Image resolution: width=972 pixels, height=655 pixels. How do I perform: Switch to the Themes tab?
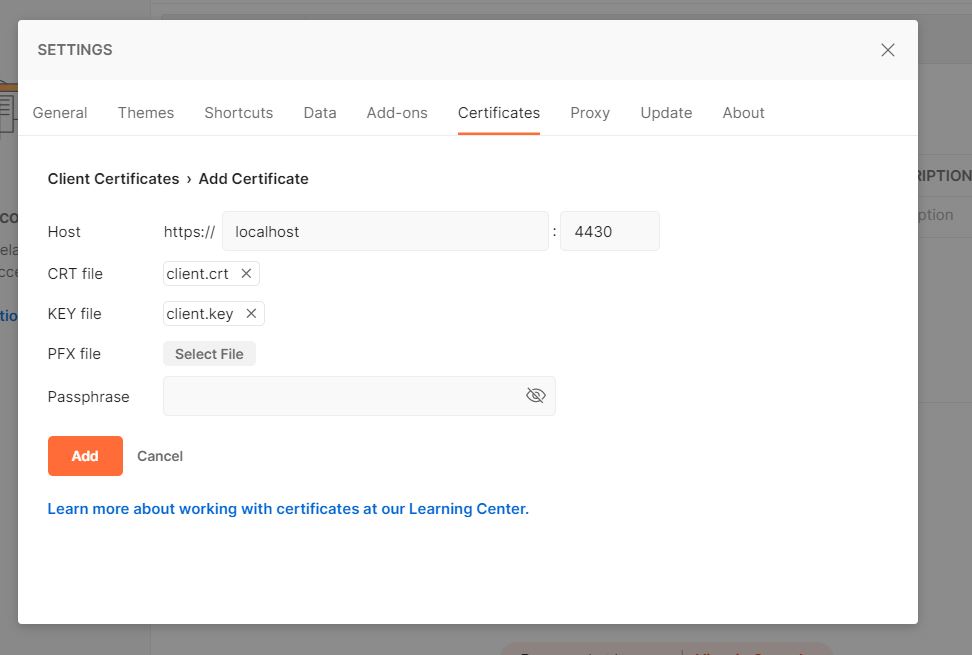pos(145,113)
